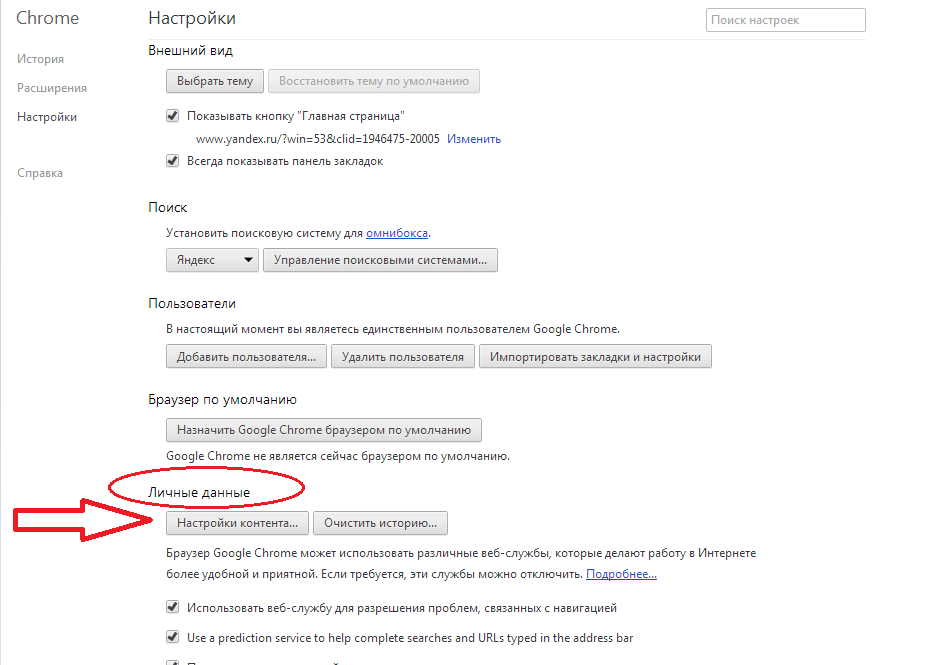Open the омнибокса link
The image size is (937, 665).
point(397,233)
